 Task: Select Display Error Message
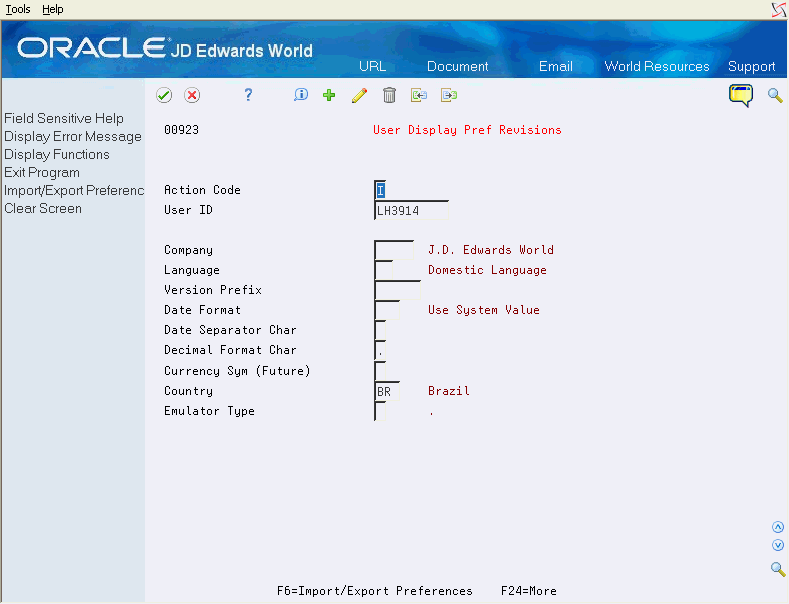tap(73, 136)
